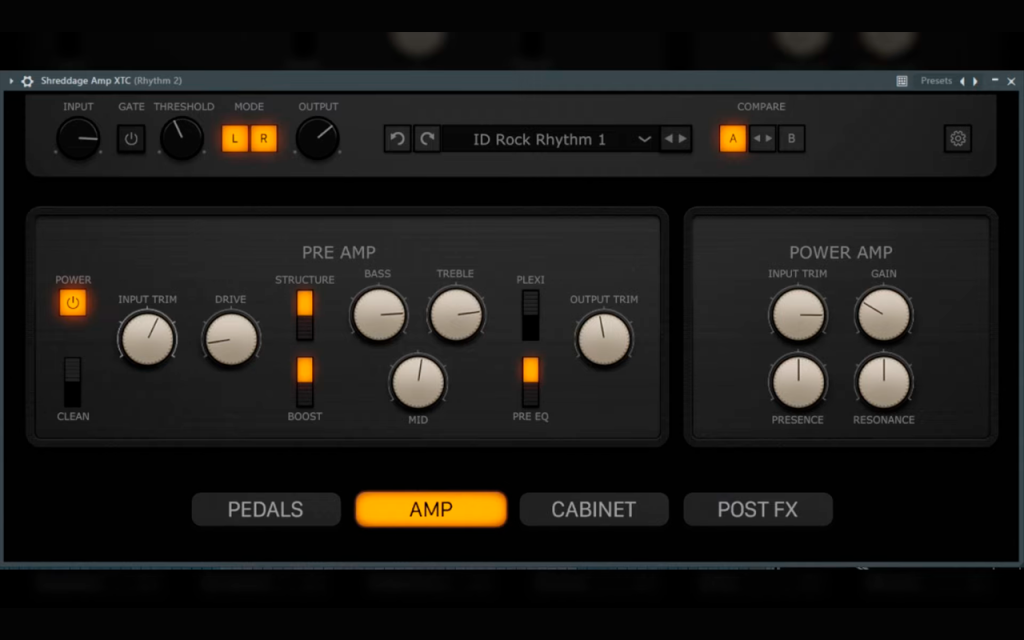Click the redo arrow icon
This screenshot has width=1024, height=640.
click(427, 138)
